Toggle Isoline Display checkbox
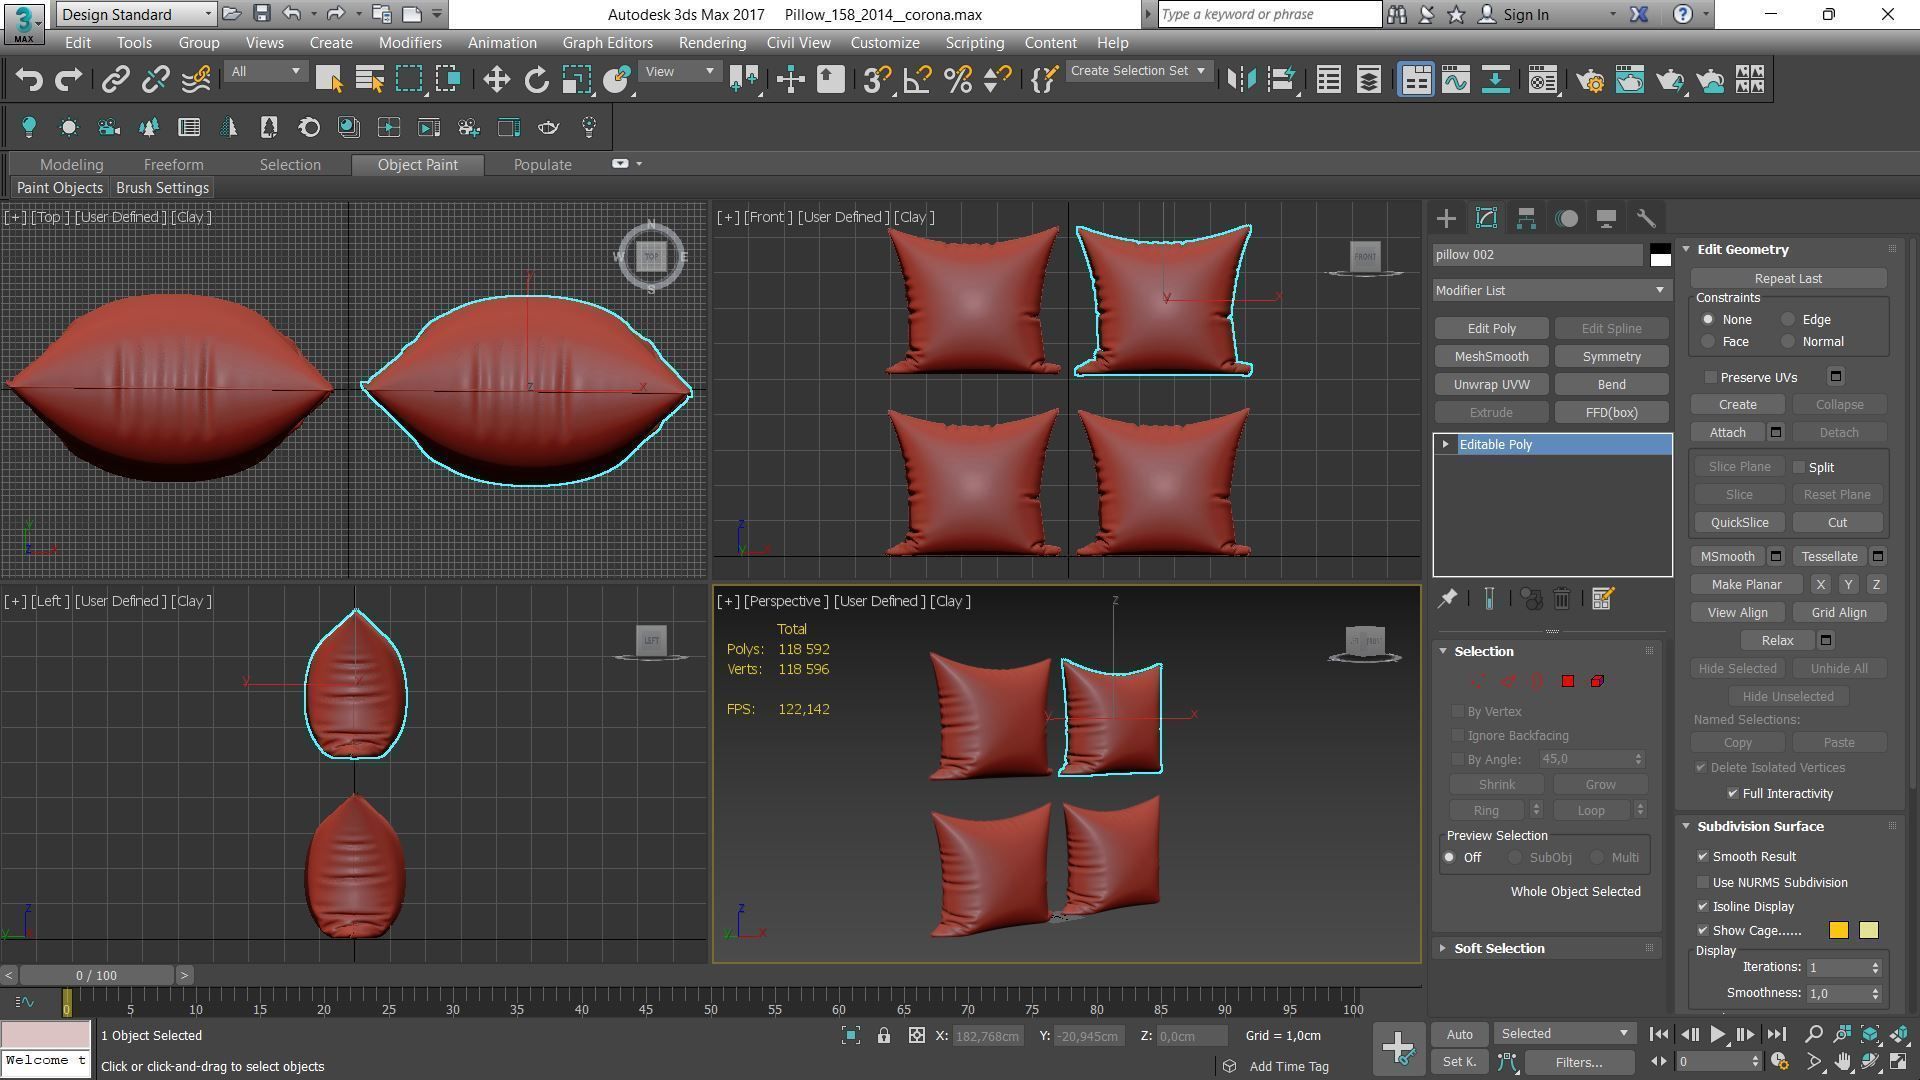1920x1080 pixels. point(1703,906)
